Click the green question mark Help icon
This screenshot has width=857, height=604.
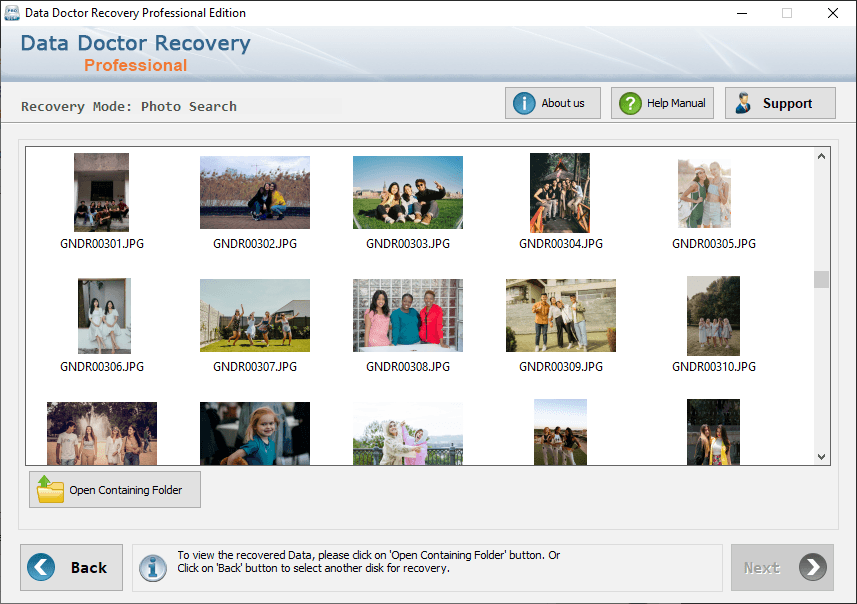[x=630, y=103]
